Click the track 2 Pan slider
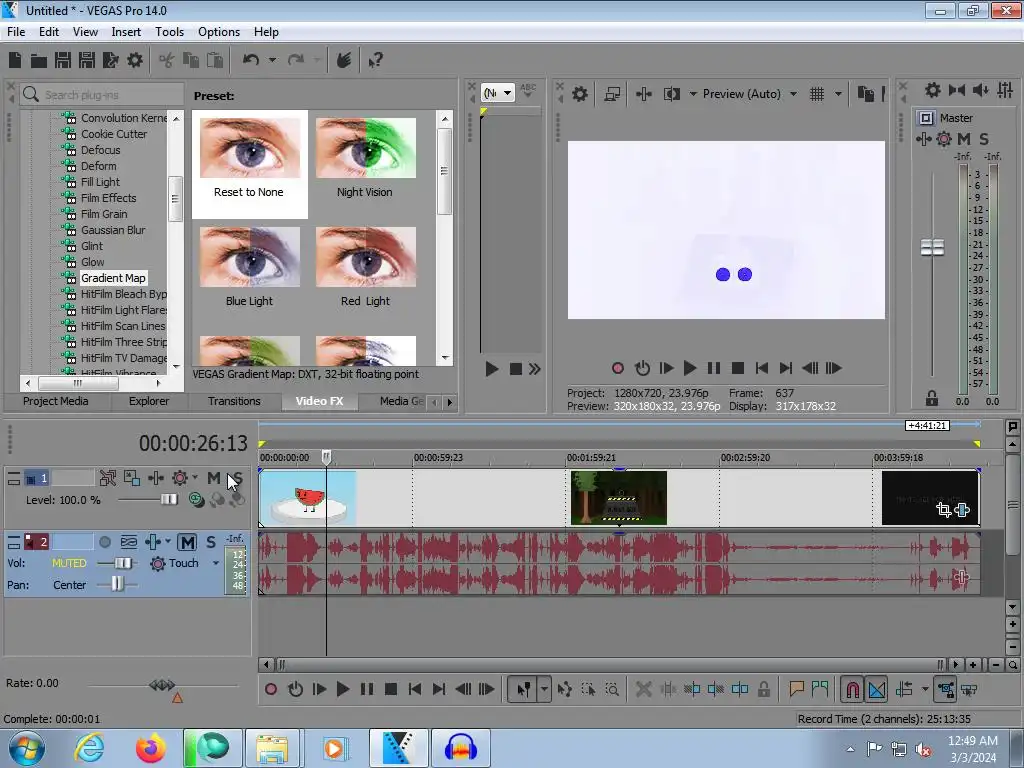 point(117,584)
